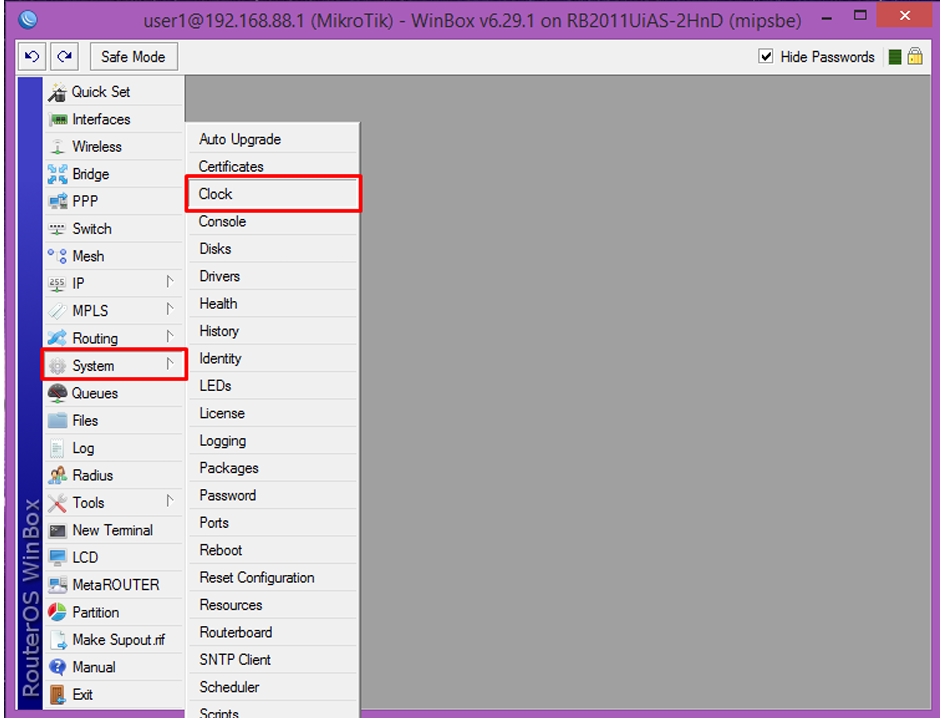Screen dimensions: 945x725
Task: Open the Manual help icon
Action: [57, 667]
